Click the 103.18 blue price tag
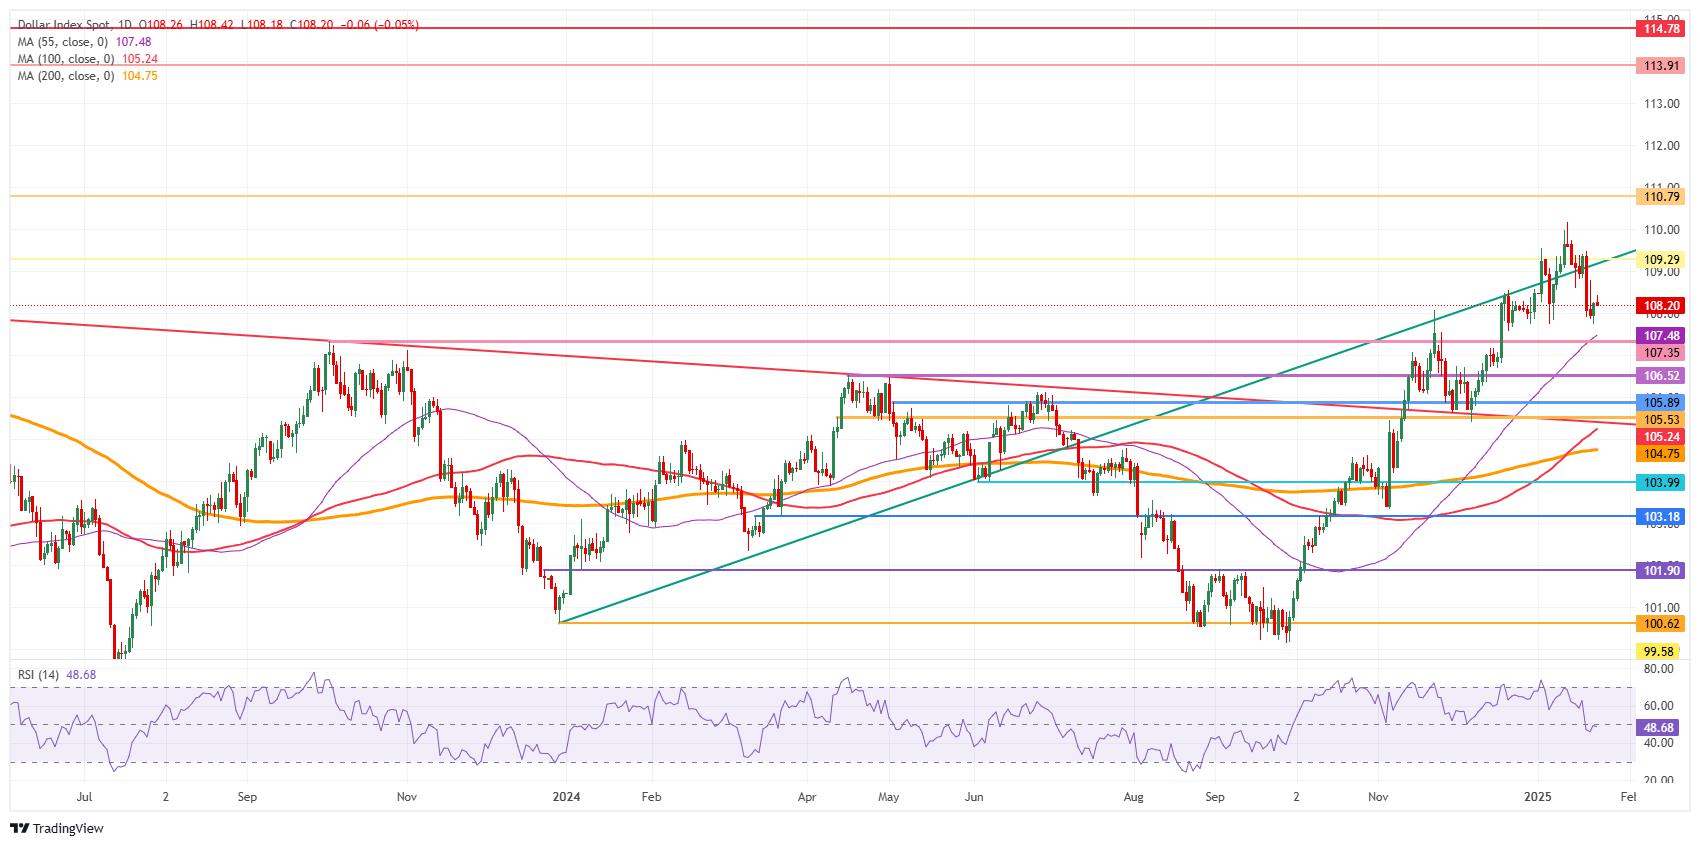This screenshot has height=846, width=1700. (x=1661, y=517)
